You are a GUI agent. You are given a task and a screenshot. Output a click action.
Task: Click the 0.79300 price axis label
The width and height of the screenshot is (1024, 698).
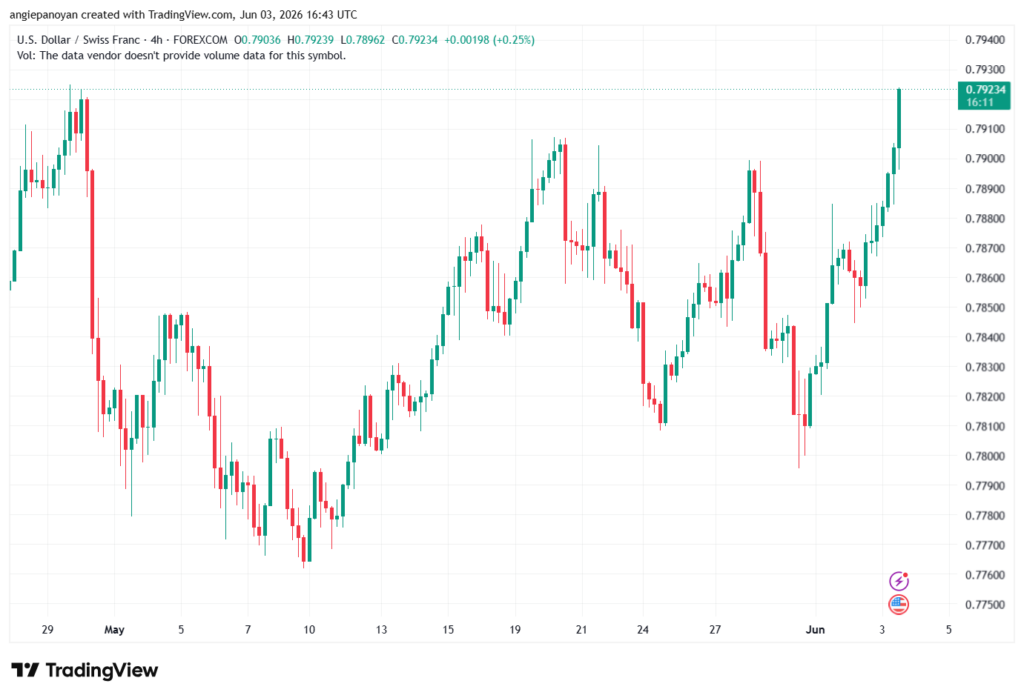[985, 69]
